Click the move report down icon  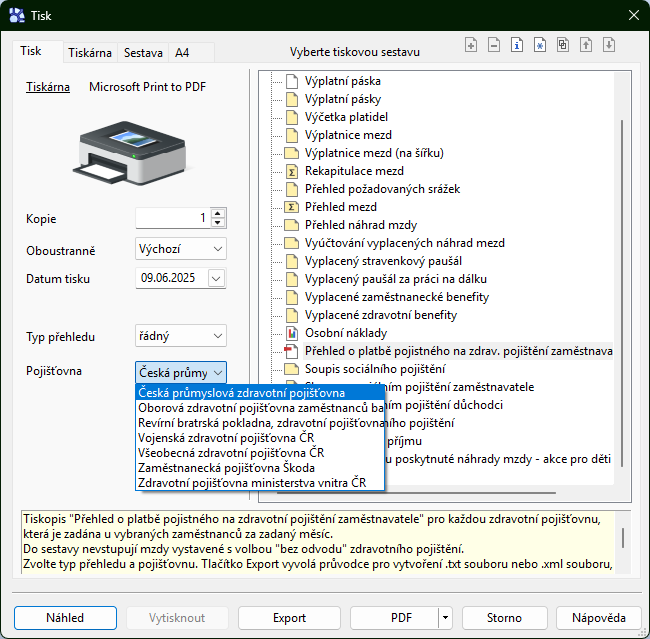[x=609, y=45]
